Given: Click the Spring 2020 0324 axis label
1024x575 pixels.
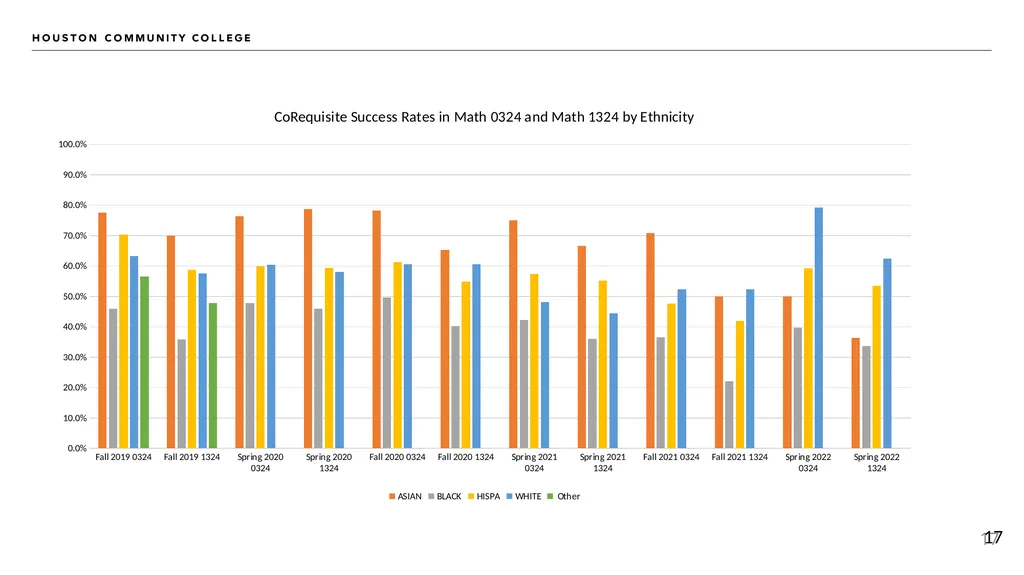Looking at the screenshot, I should (261, 463).
